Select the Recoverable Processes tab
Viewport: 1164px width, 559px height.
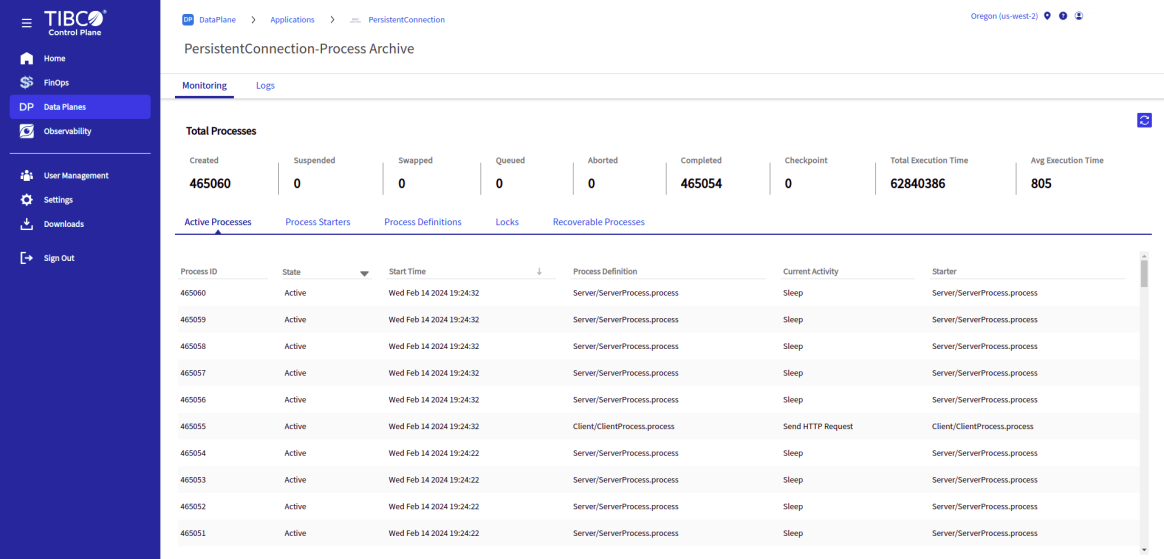pos(598,222)
